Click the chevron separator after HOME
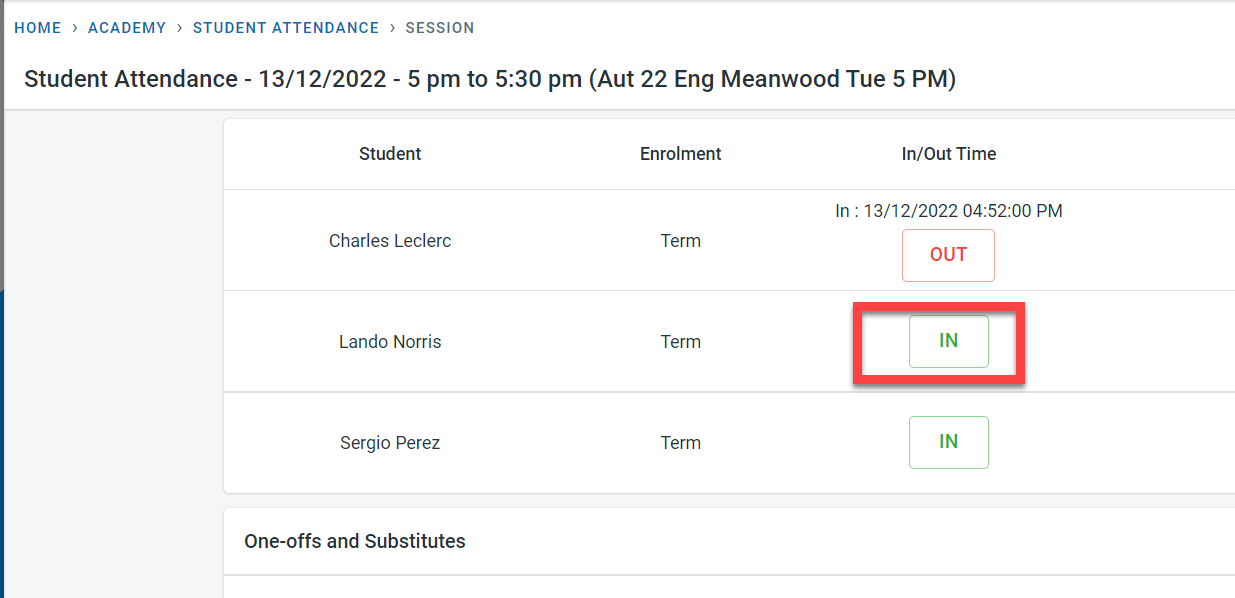This screenshot has height=598, width=1235. coord(75,28)
